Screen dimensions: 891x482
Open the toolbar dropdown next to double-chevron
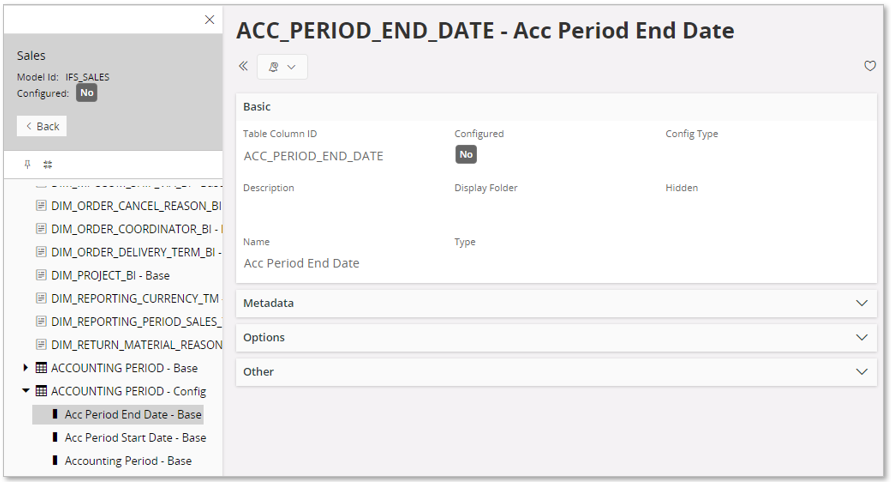click(282, 67)
